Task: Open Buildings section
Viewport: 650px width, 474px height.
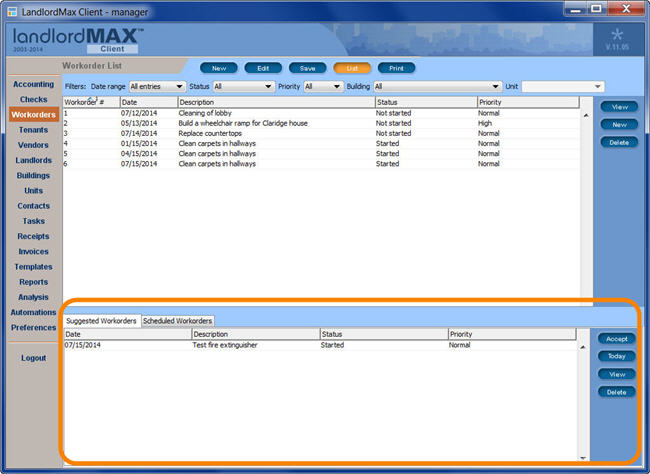Action: pyautogui.click(x=34, y=175)
